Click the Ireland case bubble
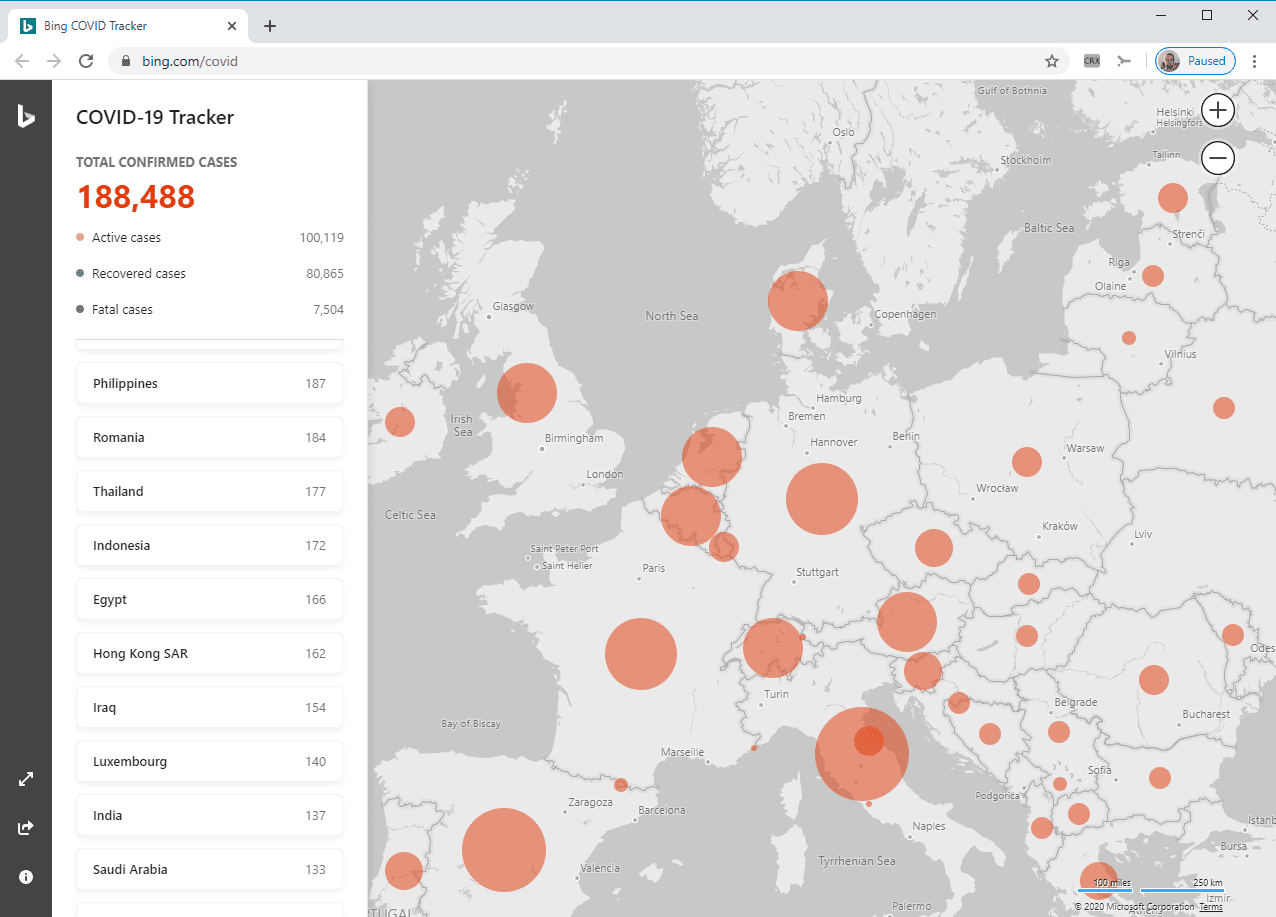1276x917 pixels. [x=400, y=422]
